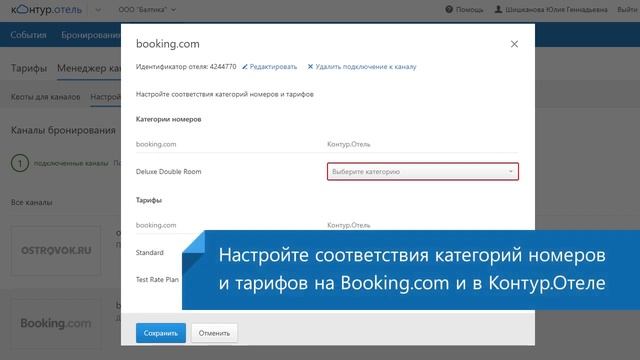Click the Каналы бронирования heading
Viewport: 640px width, 360px height.
click(x=63, y=130)
